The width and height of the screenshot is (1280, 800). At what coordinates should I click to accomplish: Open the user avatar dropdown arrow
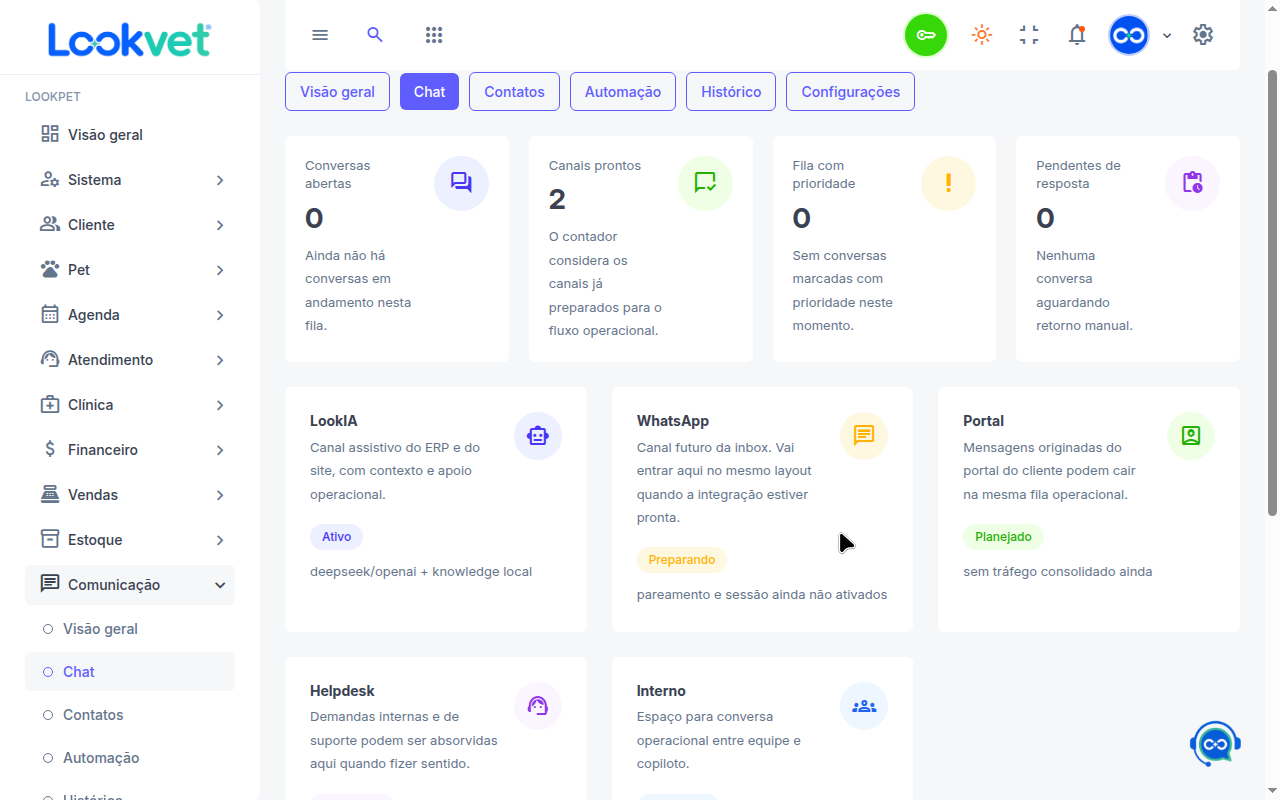1167,36
